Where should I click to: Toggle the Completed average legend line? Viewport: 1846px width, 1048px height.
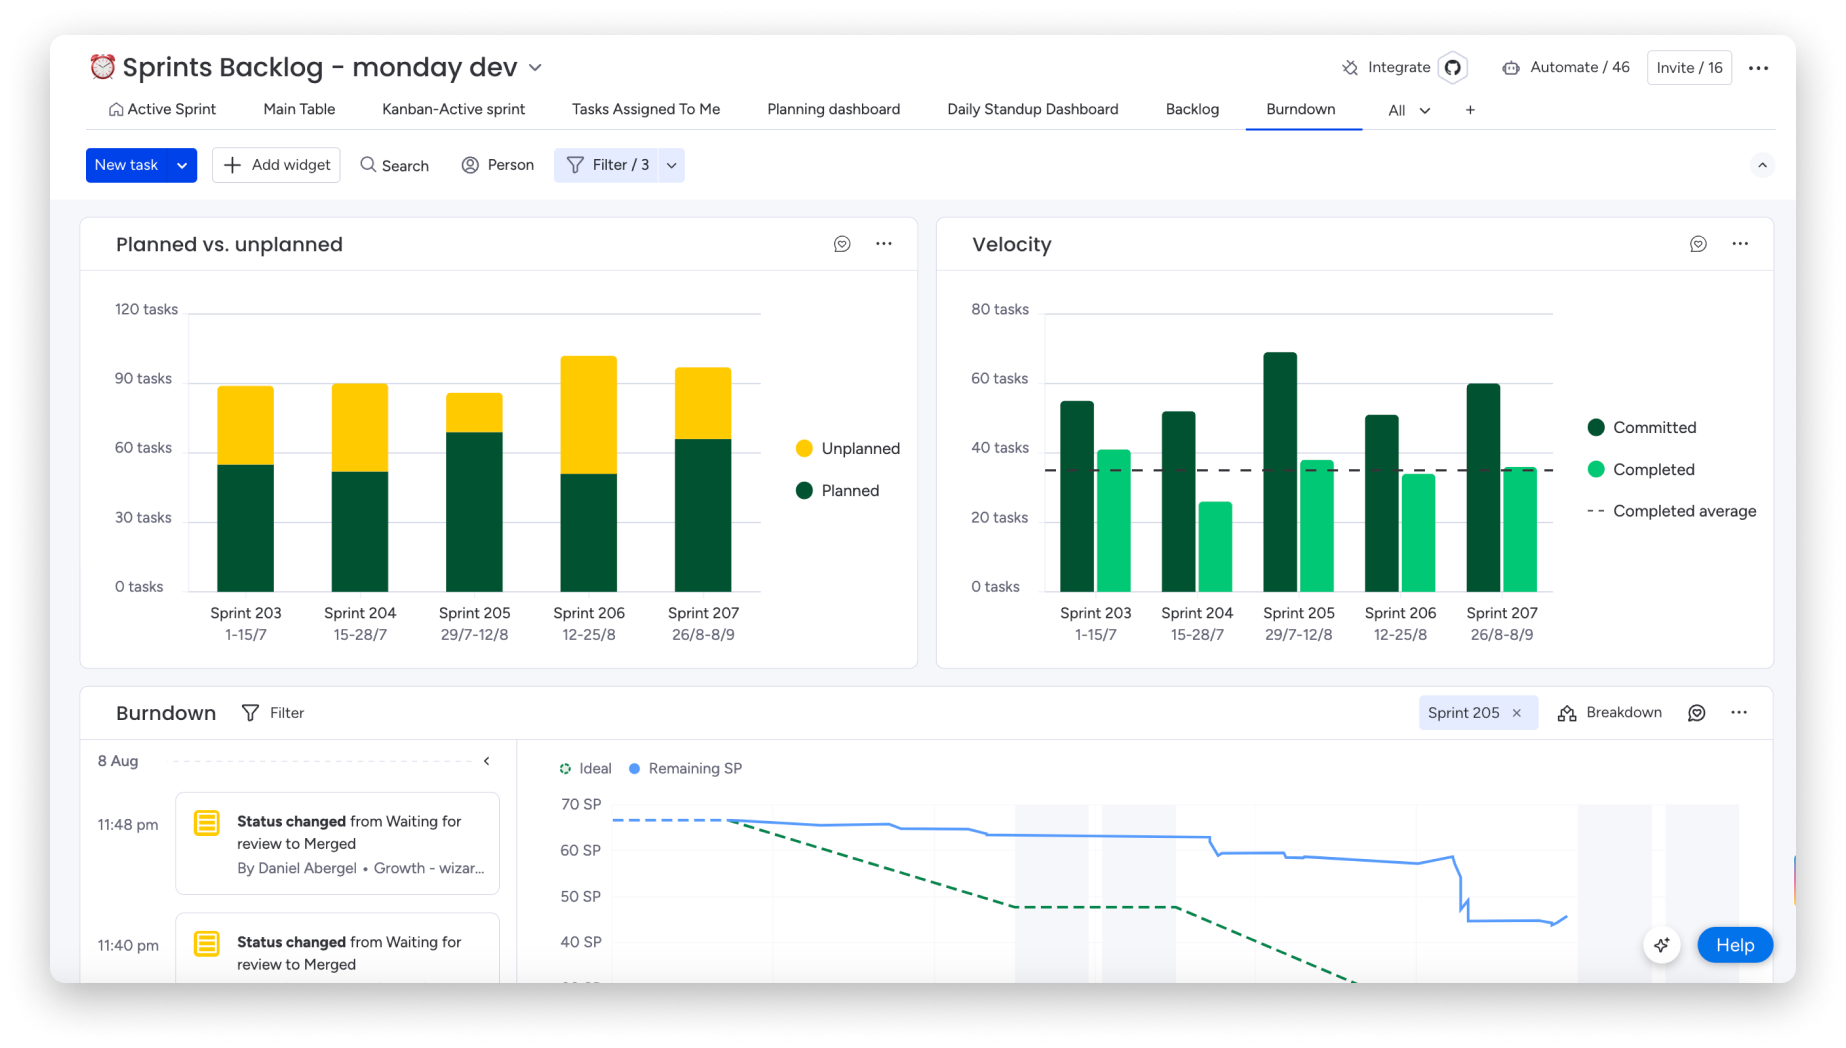click(1671, 511)
